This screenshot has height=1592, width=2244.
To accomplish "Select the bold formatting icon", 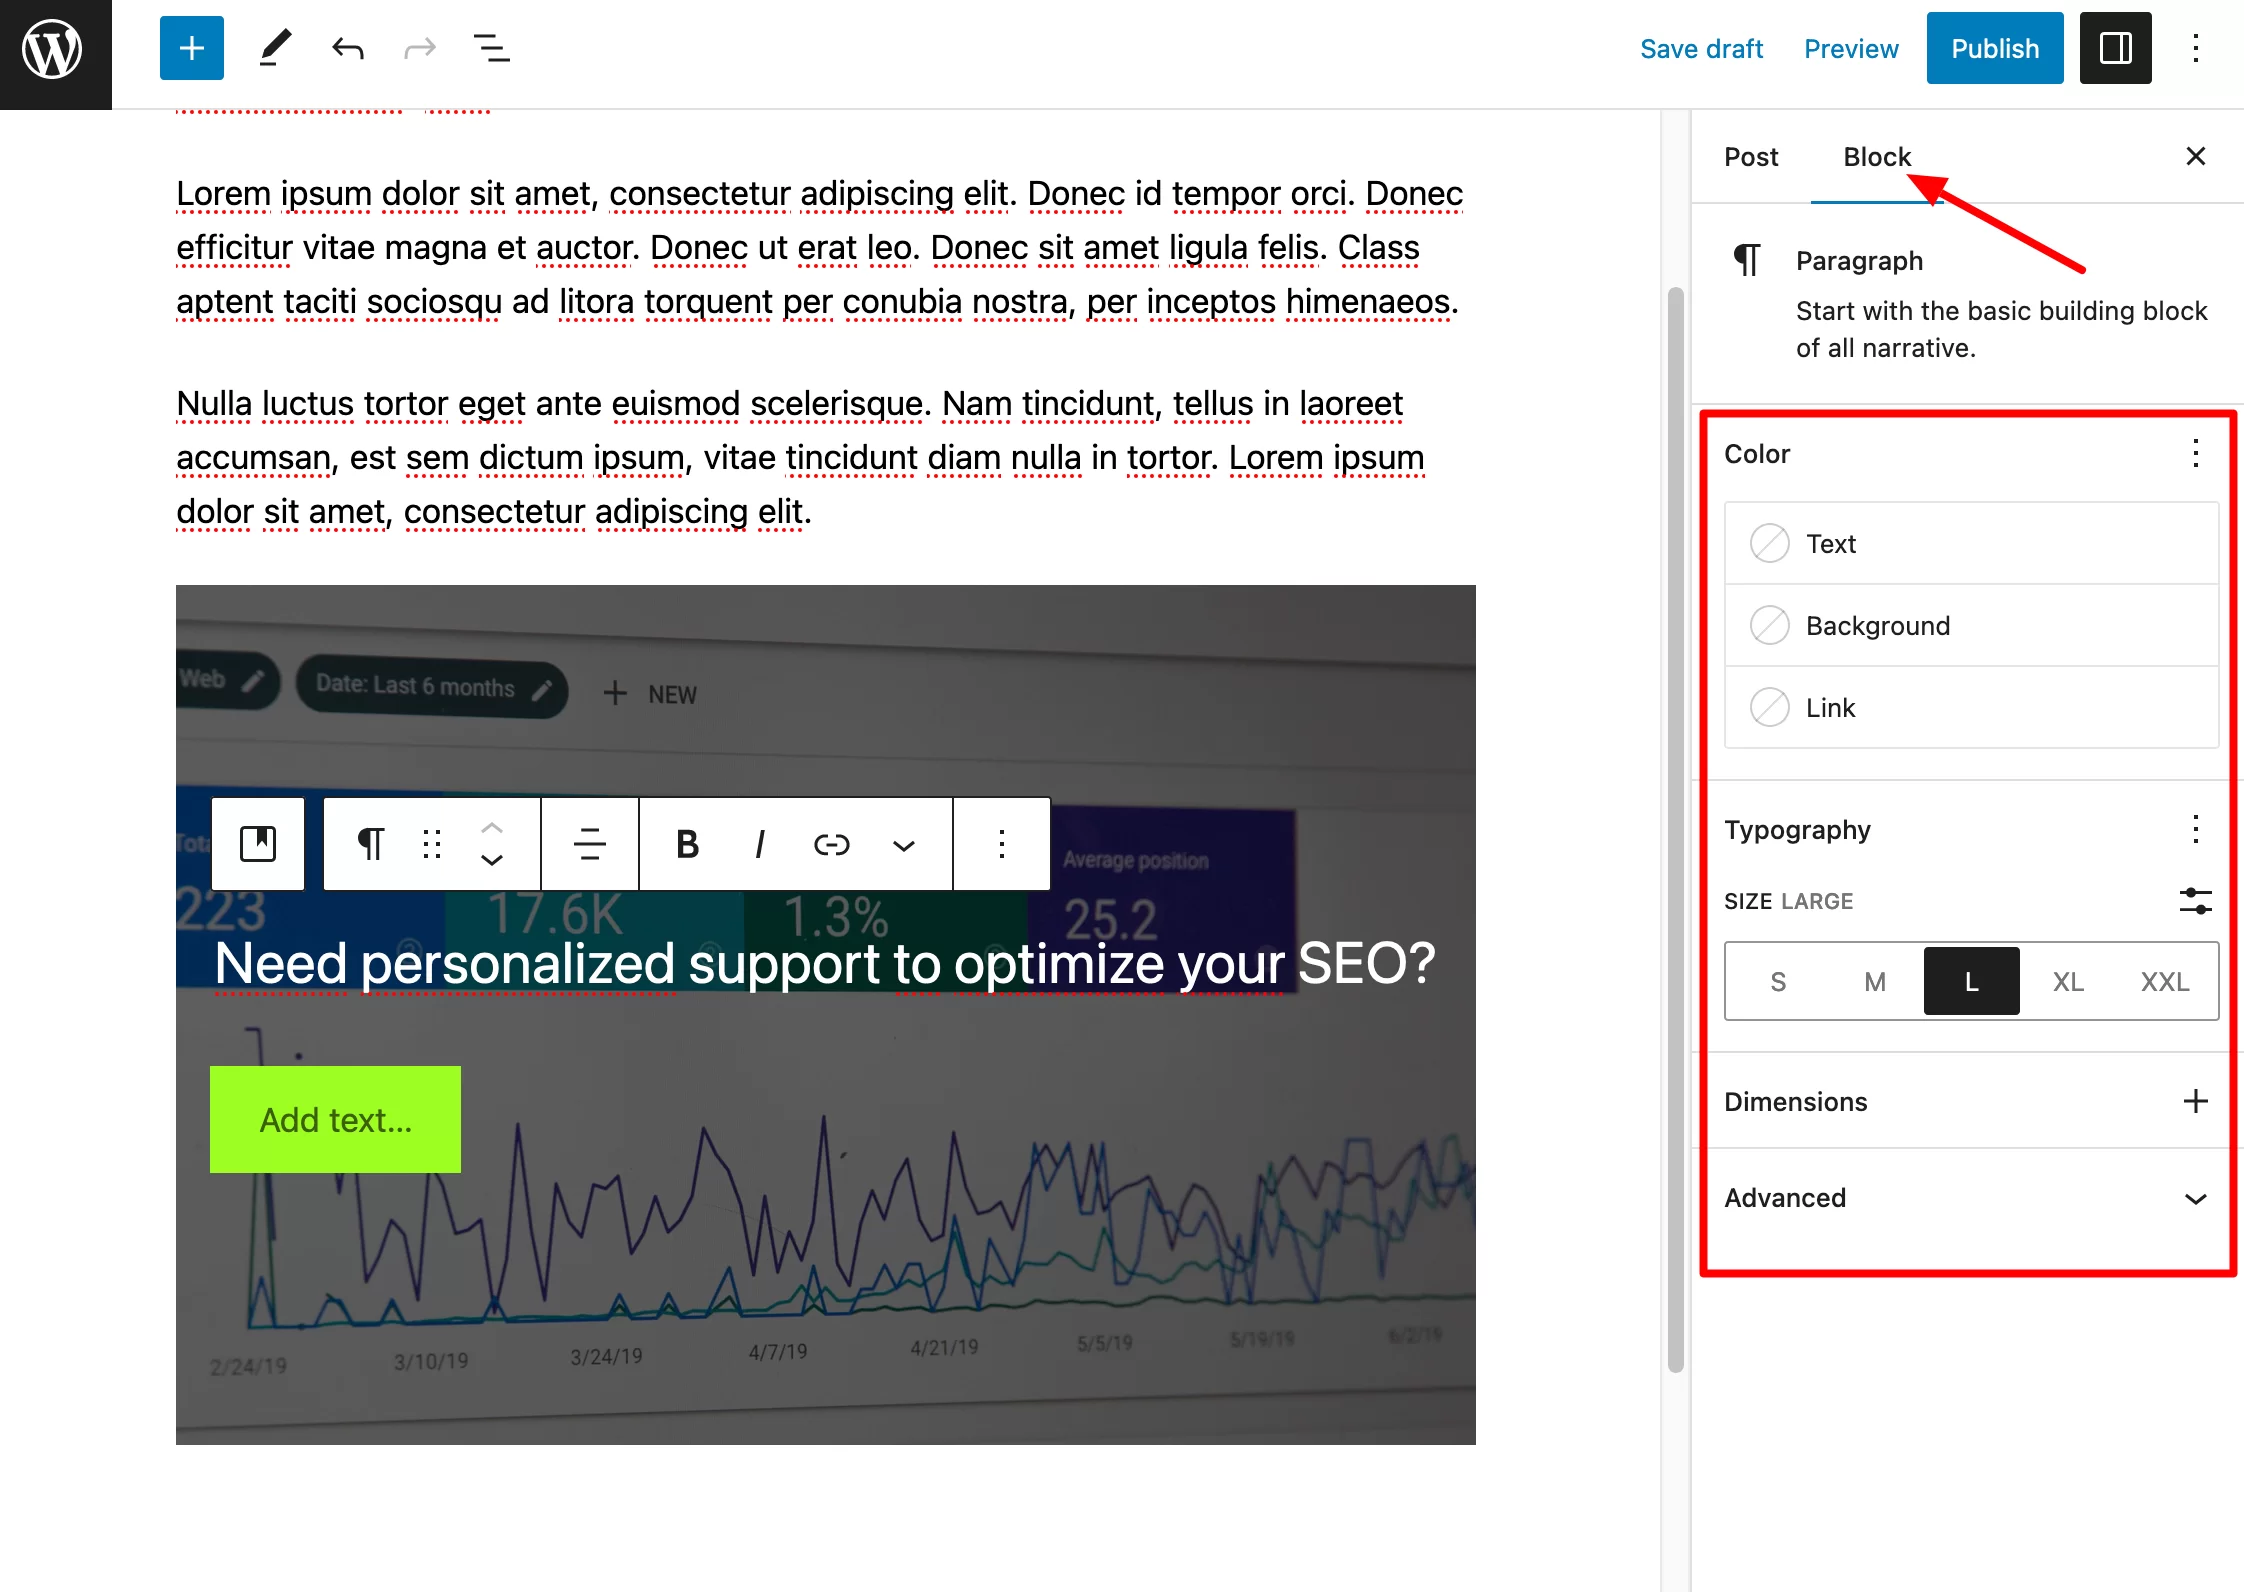I will tap(685, 844).
